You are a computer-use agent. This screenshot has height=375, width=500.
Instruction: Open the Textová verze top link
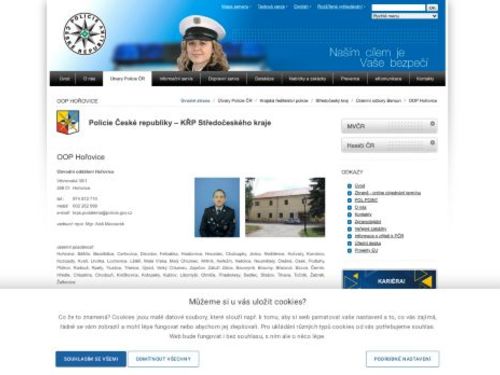click(271, 7)
